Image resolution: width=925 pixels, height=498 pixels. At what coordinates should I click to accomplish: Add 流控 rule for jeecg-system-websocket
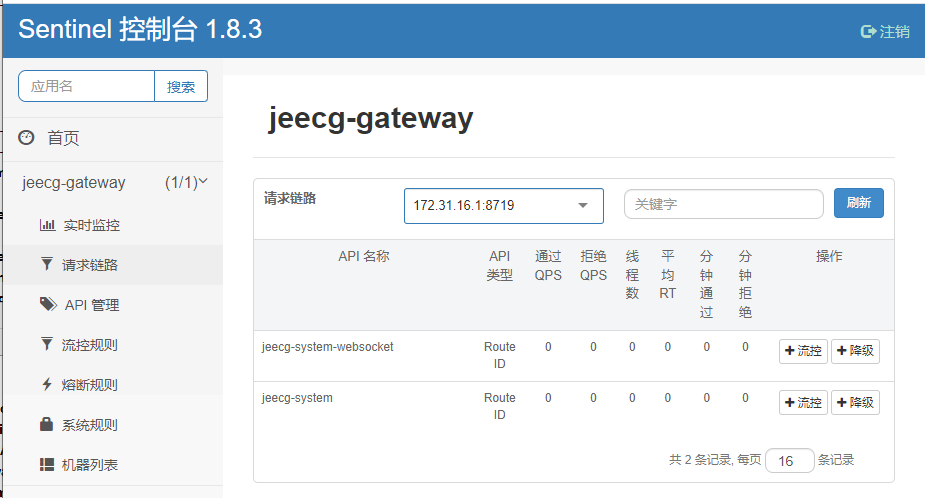803,351
